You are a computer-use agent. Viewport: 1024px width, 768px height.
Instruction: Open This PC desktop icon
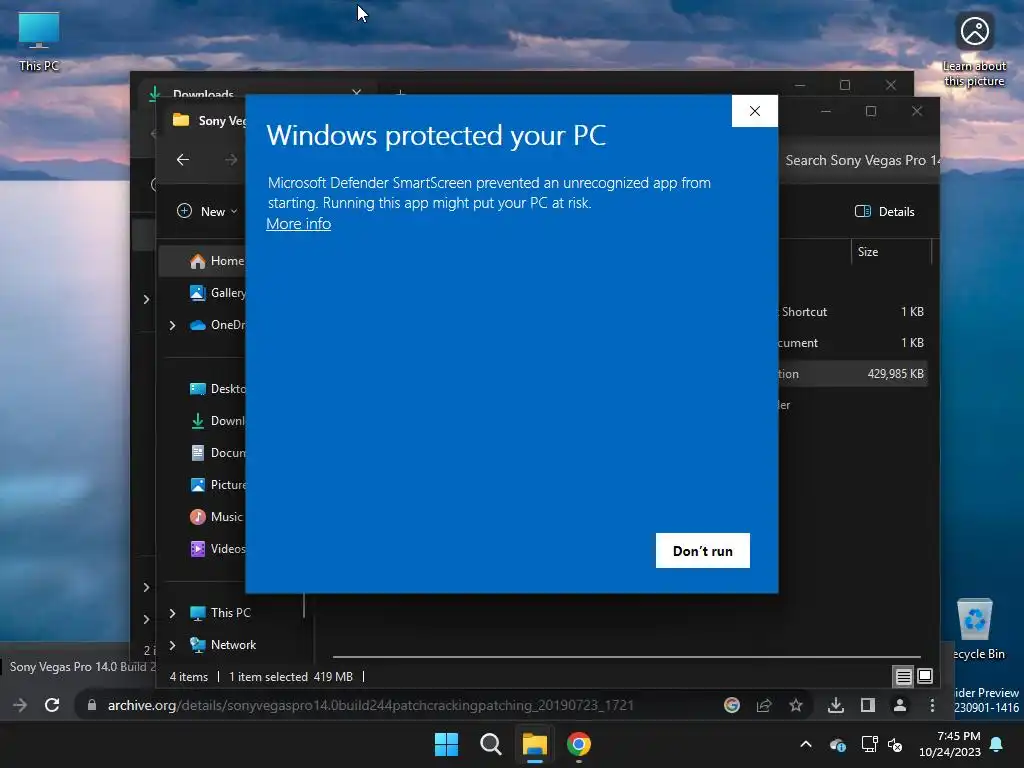[39, 42]
